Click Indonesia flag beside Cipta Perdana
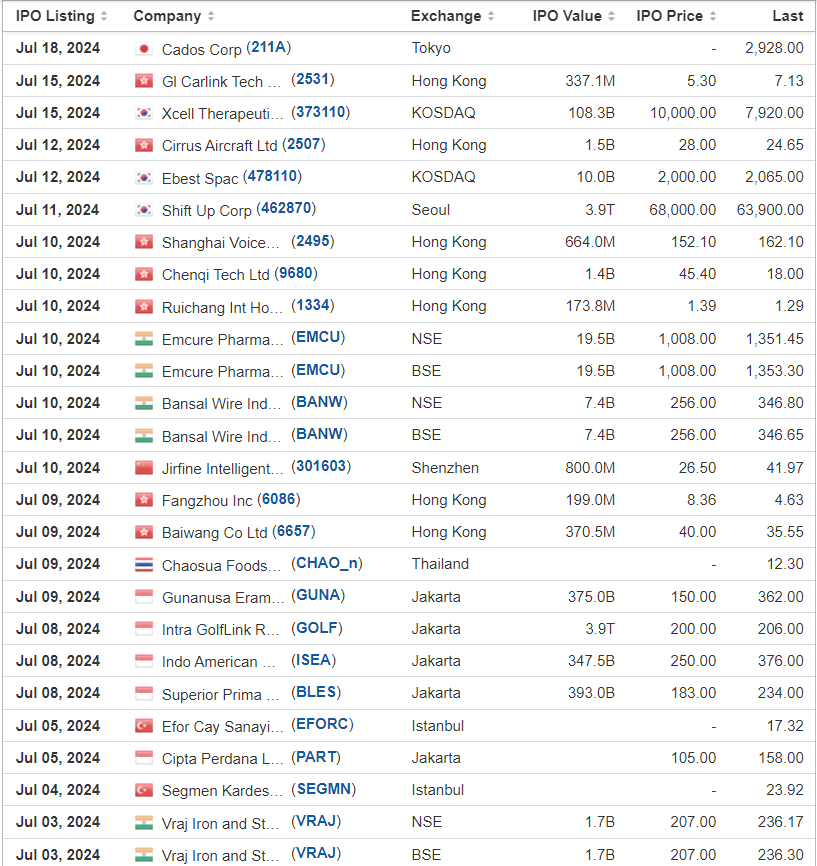The height and width of the screenshot is (866, 817). tap(144, 758)
